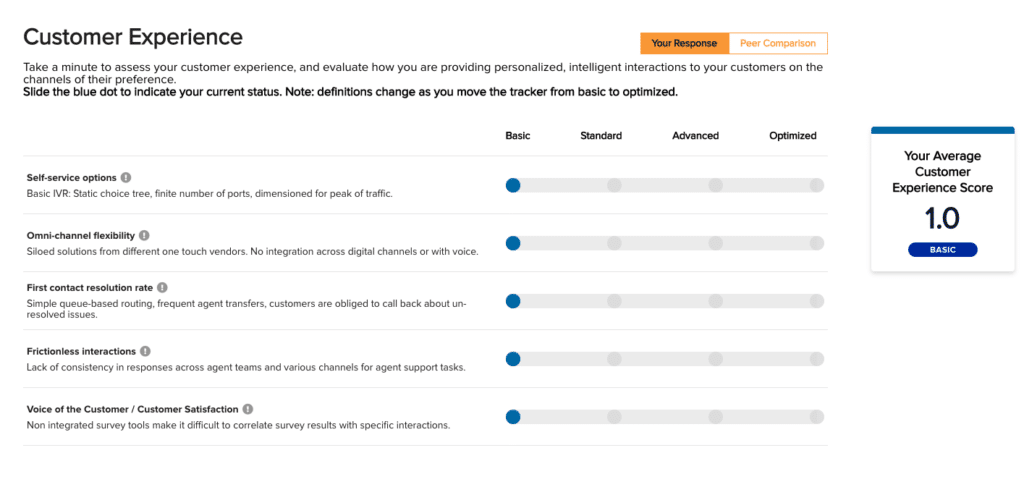Set Frictionless interactions slider to Standard
The height and width of the screenshot is (495, 1024).
click(614, 359)
